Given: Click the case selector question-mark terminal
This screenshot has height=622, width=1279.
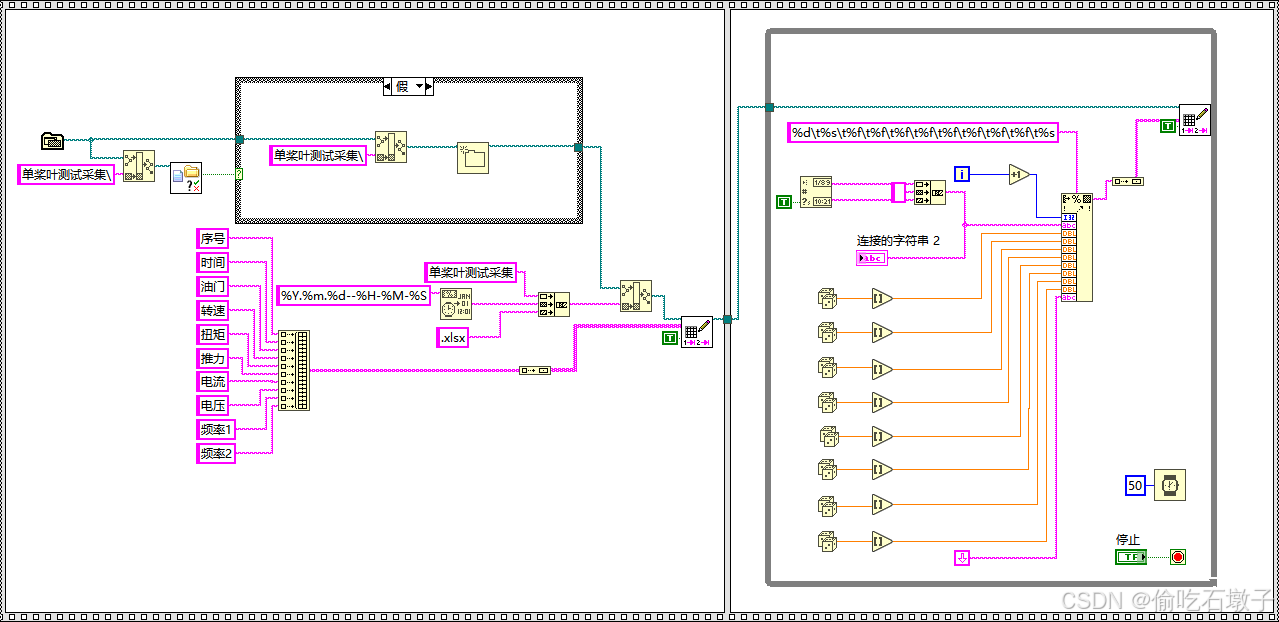Looking at the screenshot, I should tap(240, 173).
